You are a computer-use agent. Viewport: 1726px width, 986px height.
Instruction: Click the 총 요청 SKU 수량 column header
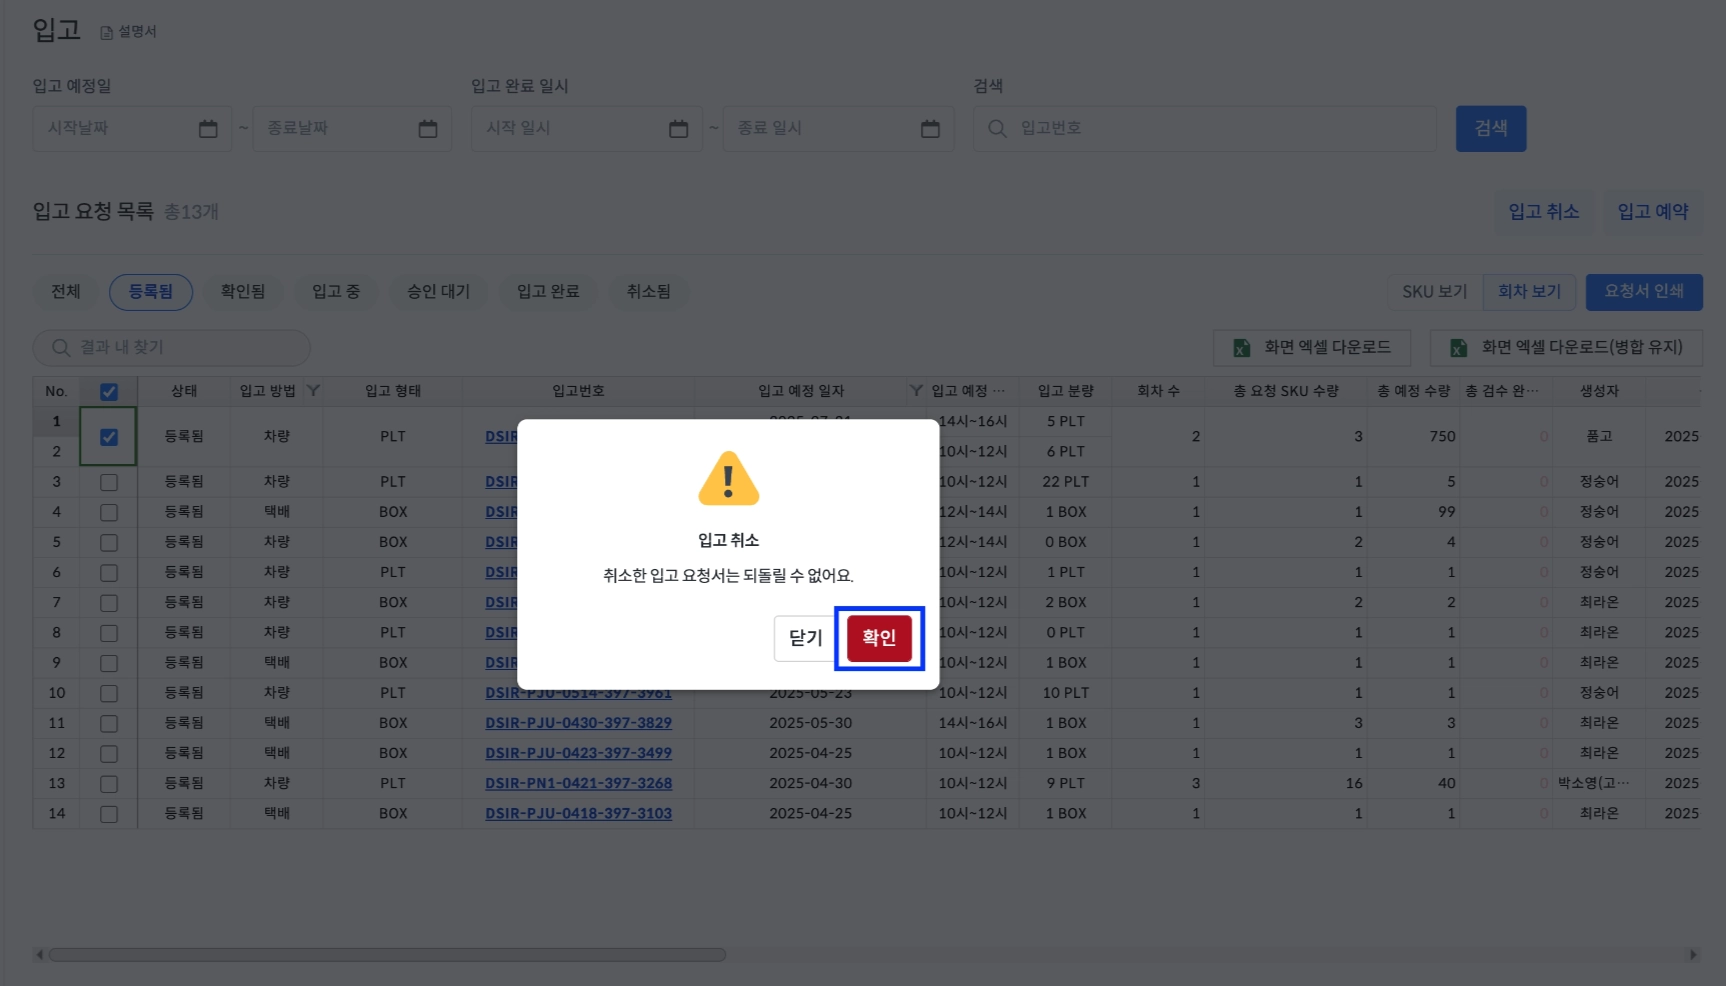coord(1286,391)
